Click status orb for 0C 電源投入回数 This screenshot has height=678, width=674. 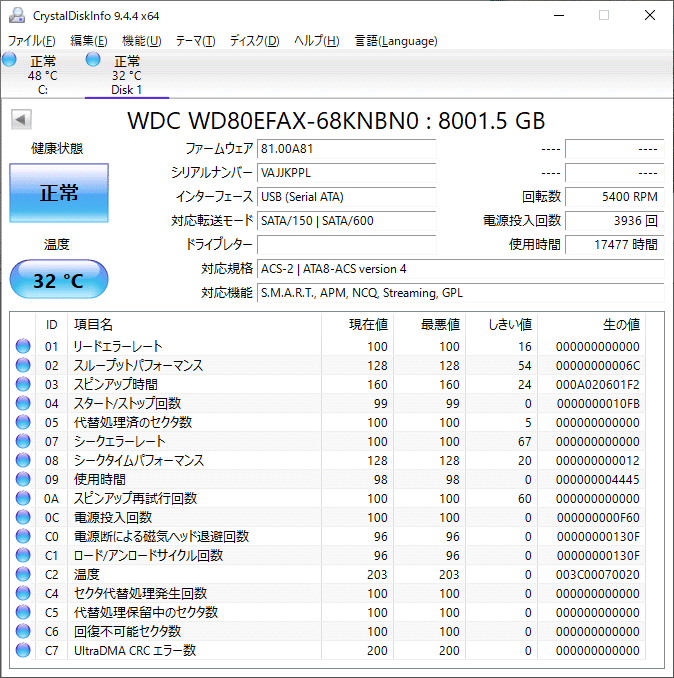[x=23, y=518]
